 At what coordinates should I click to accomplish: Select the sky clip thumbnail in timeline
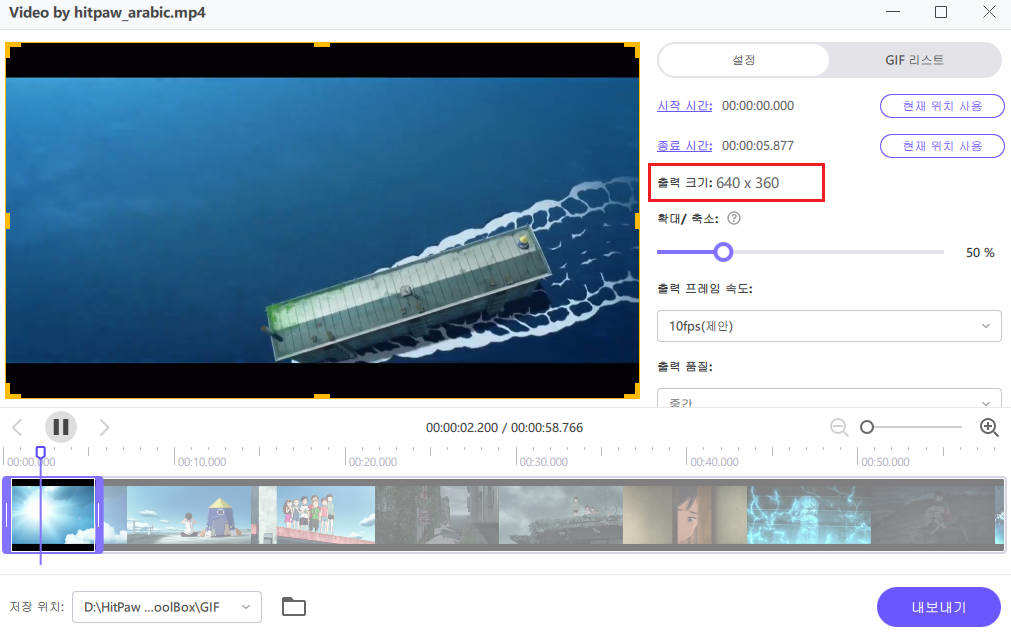(53, 515)
